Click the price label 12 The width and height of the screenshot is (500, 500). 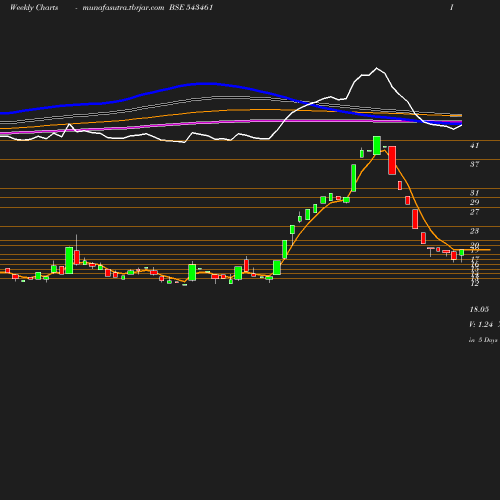pyautogui.click(x=474, y=283)
